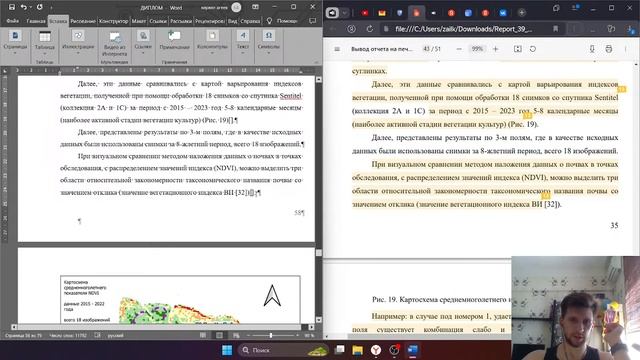Open the comments pane icon in Word title area
Screen dimensions: 640x360
[x=313, y=21]
